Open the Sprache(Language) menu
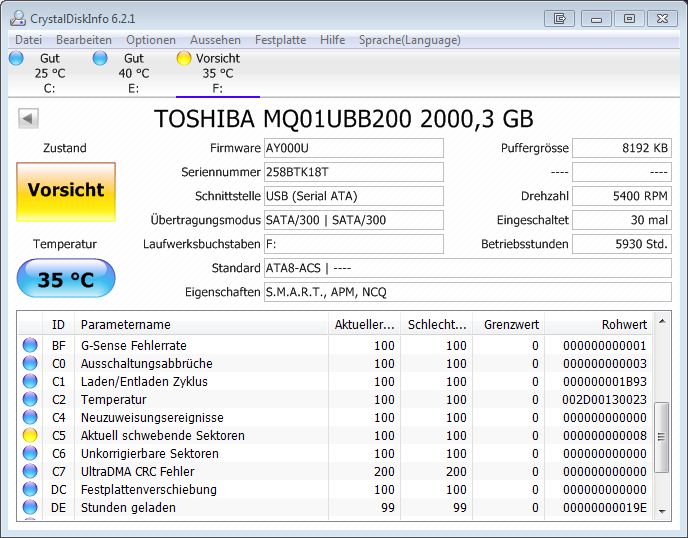This screenshot has width=688, height=538. (x=410, y=40)
